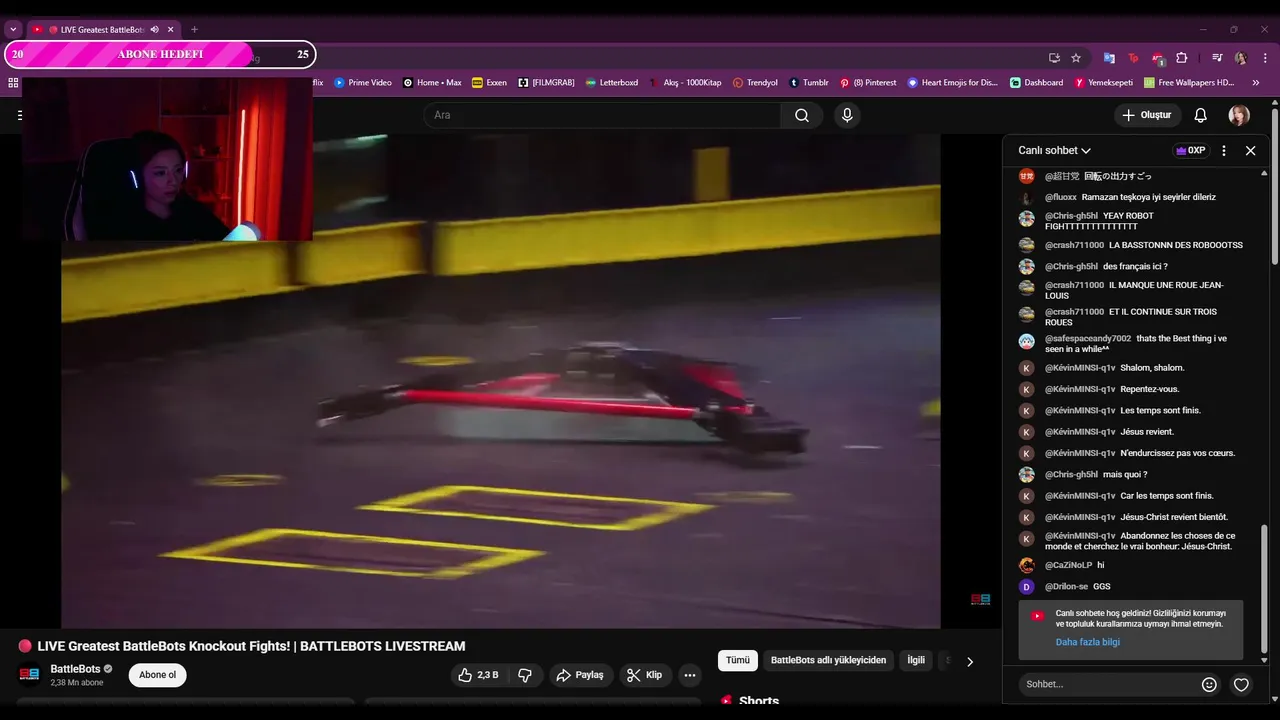Viewport: 1280px width, 720px height.
Task: Show more bookmarks with double chevron
Action: pos(1256,83)
